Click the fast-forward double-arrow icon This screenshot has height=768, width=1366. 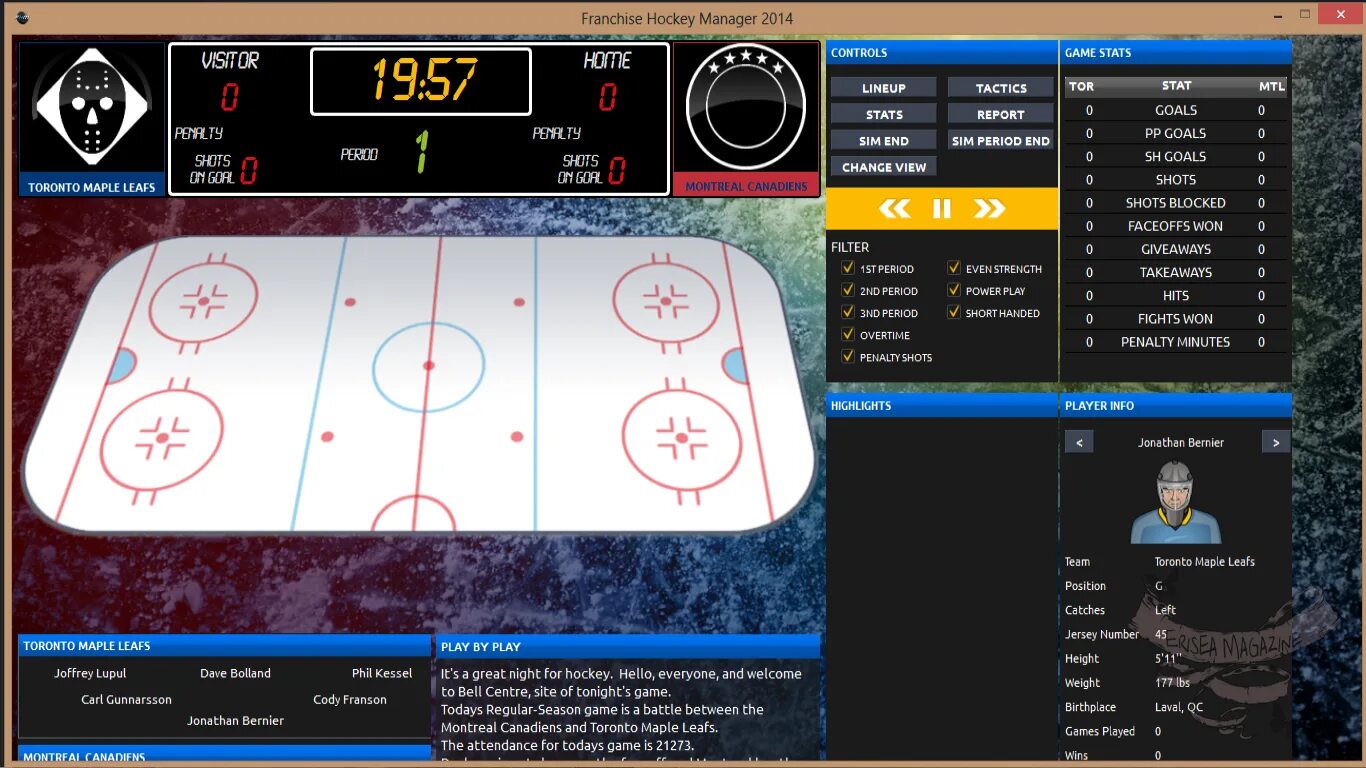(x=988, y=208)
